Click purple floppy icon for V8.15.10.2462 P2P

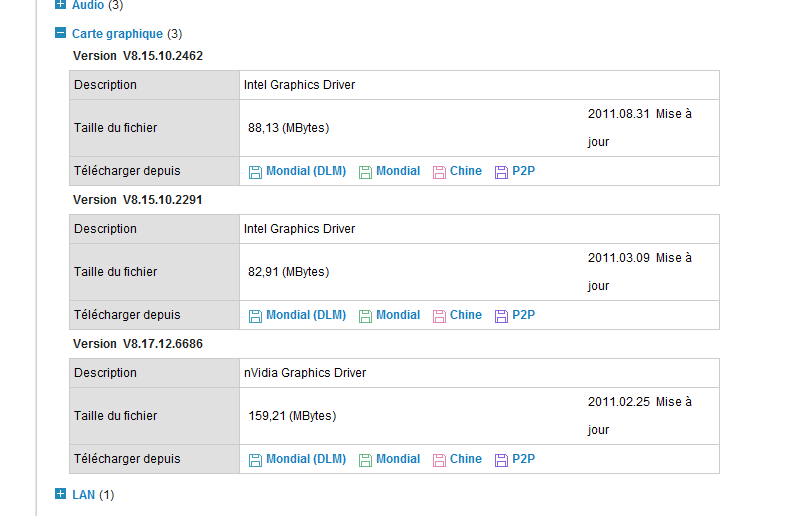click(x=501, y=172)
